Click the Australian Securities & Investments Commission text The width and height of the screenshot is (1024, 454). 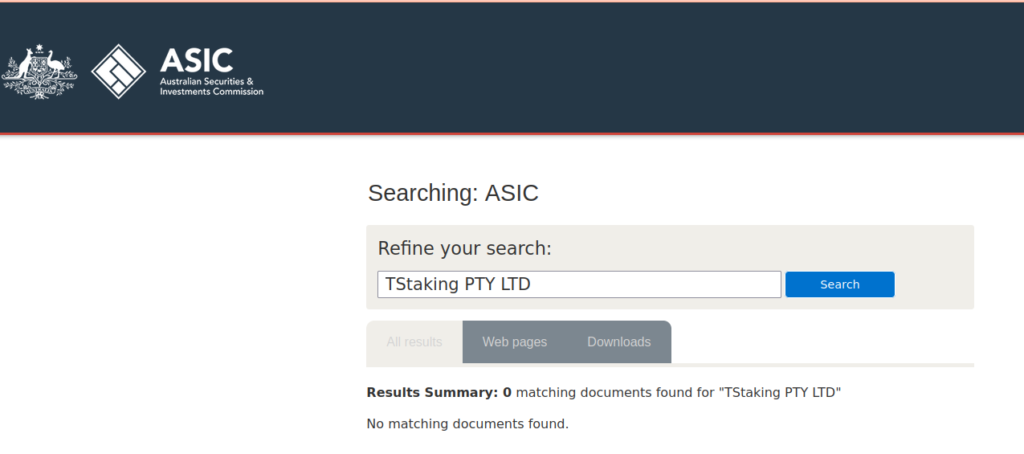point(212,87)
